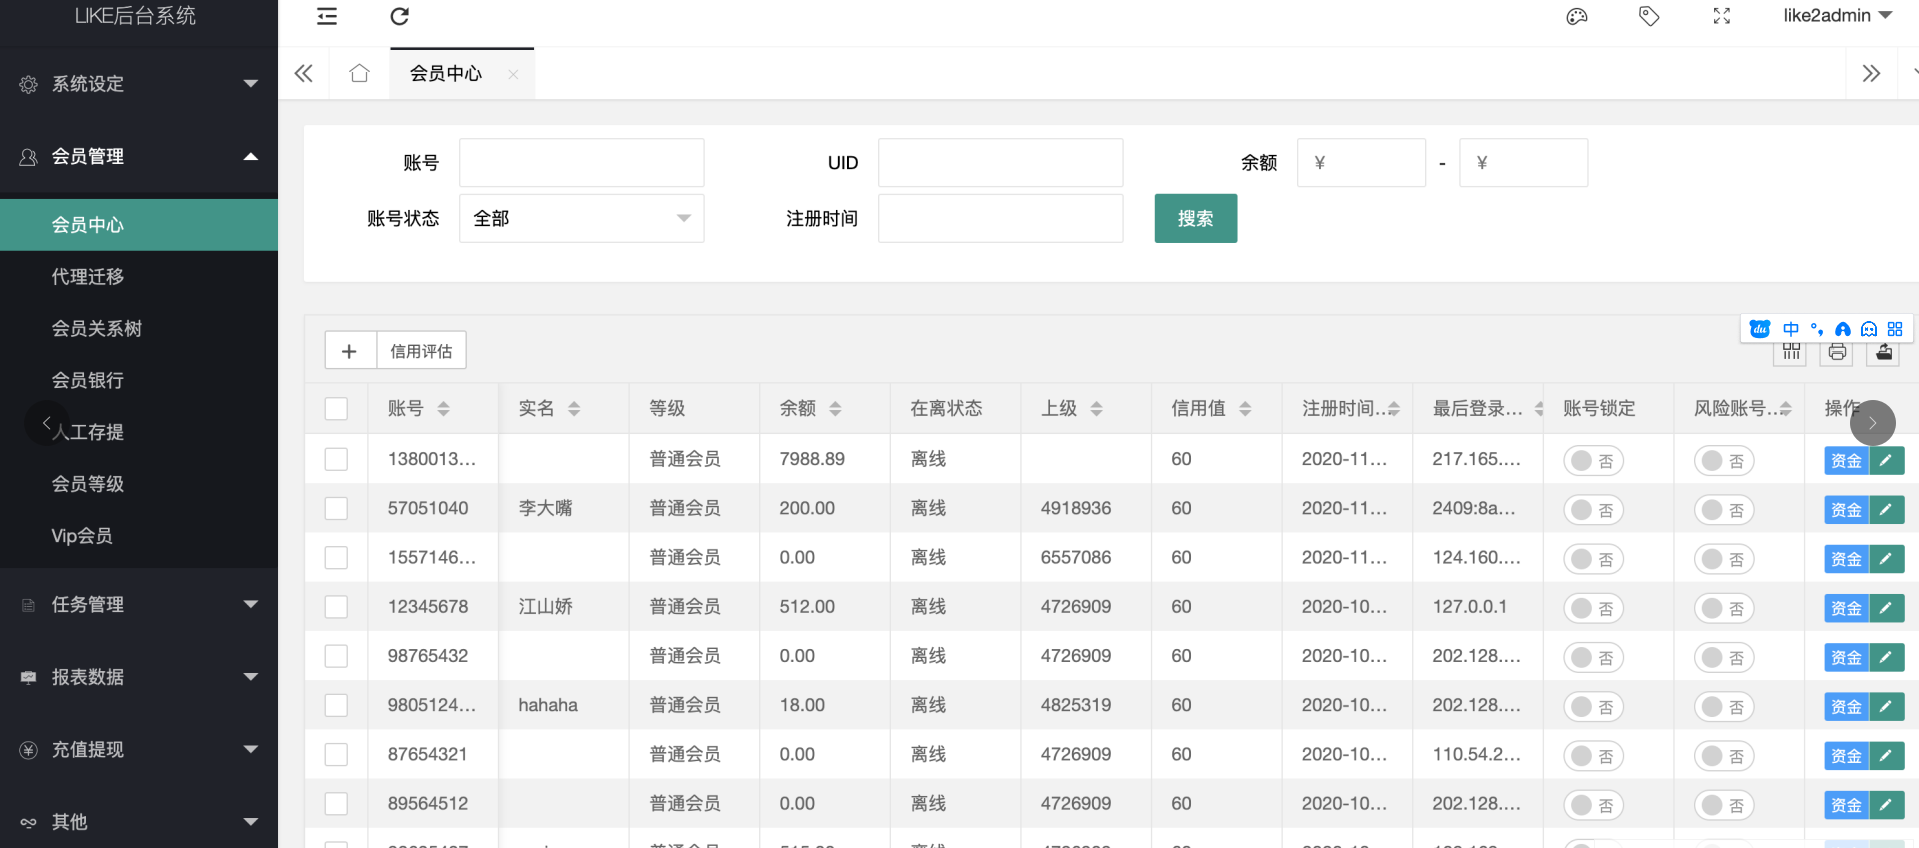Open the column filter grid icon

(x=1791, y=352)
